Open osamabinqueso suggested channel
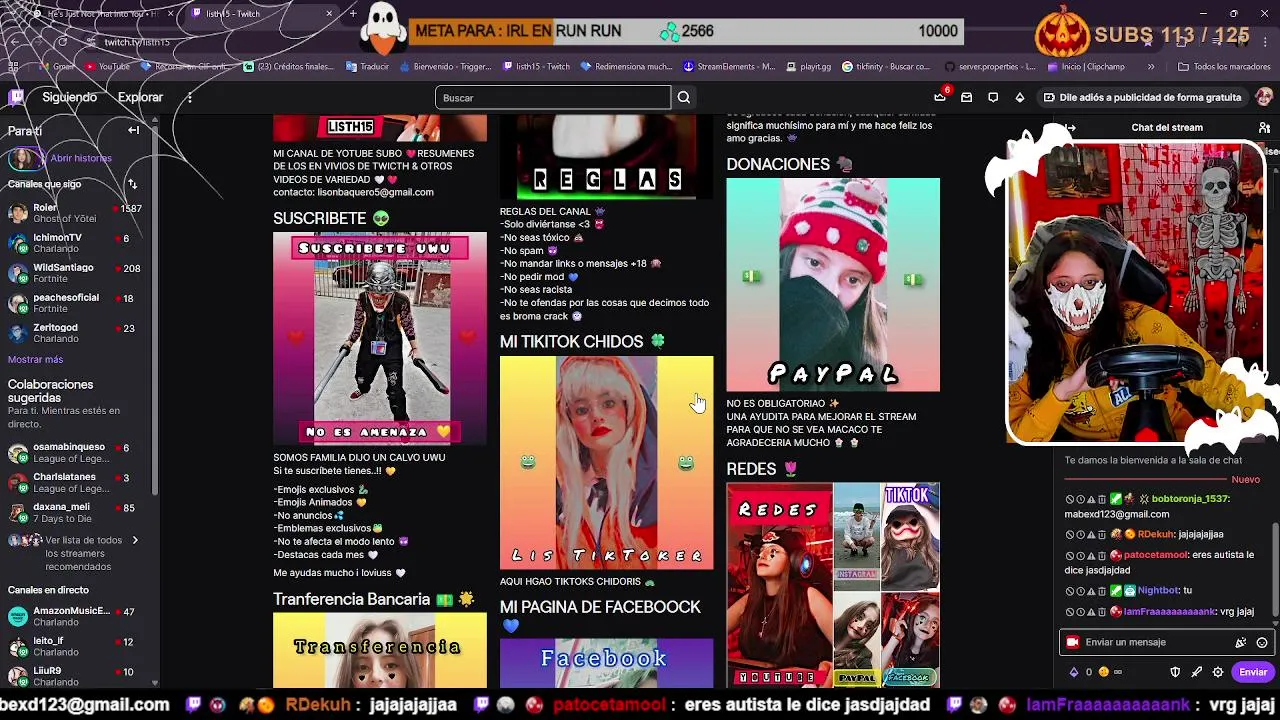The height and width of the screenshot is (720, 1280). 75,453
